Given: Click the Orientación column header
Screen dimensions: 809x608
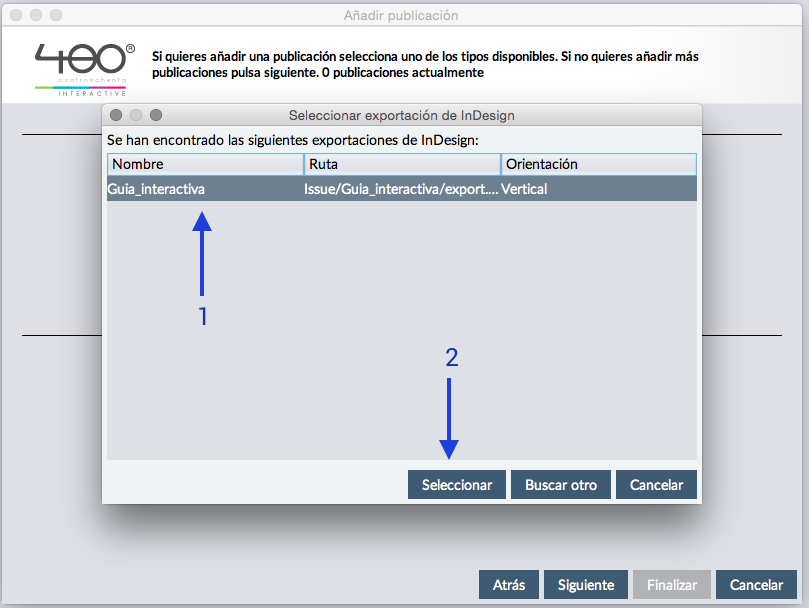Looking at the screenshot, I should click(x=598, y=164).
